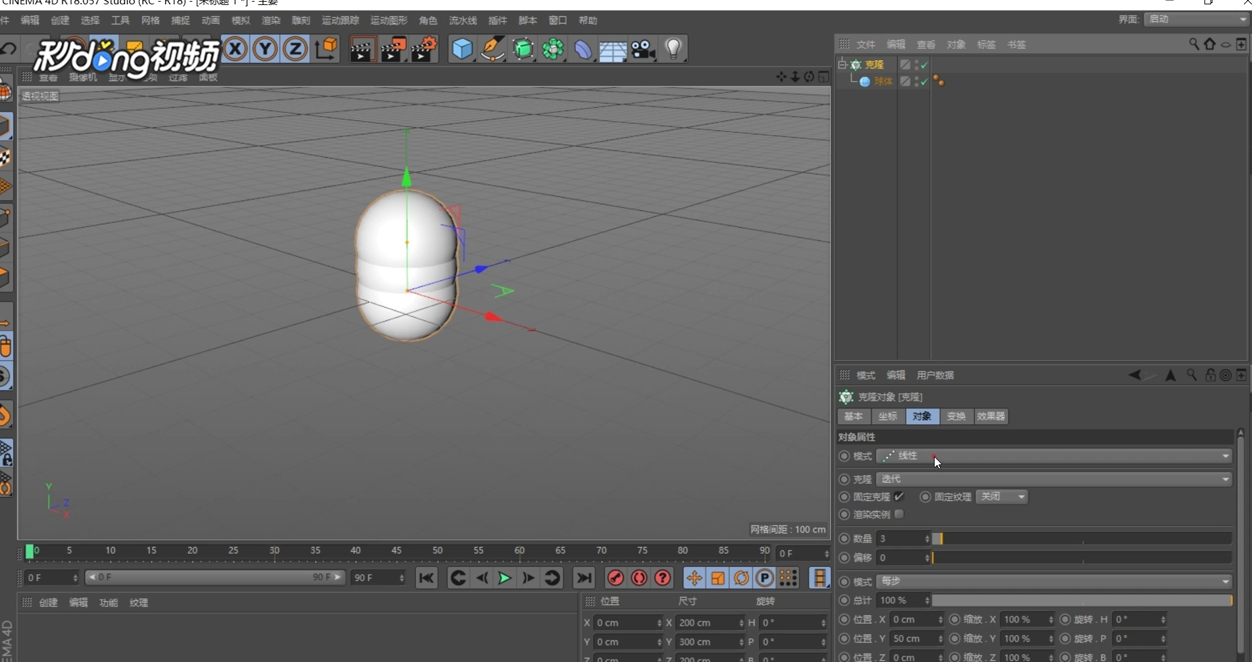Viewport: 1252px width, 662px height.
Task: Switch to the 效果器 tab
Action: click(x=991, y=416)
